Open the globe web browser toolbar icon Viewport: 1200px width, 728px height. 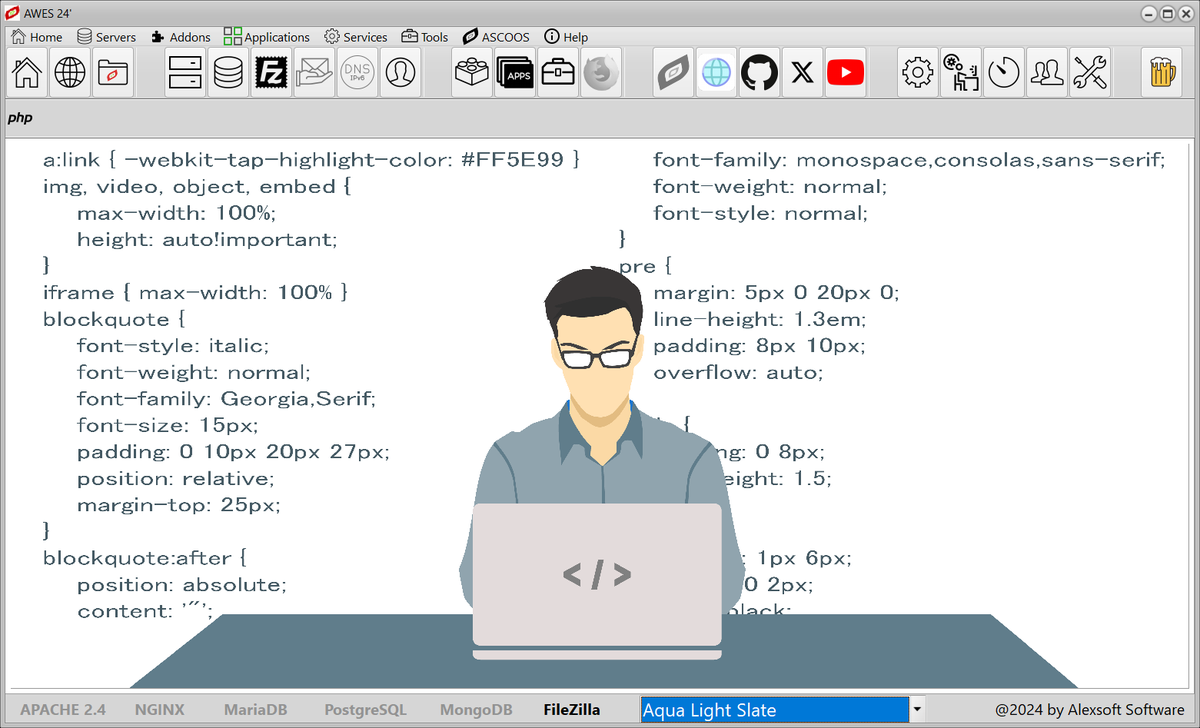pyautogui.click(x=70, y=73)
